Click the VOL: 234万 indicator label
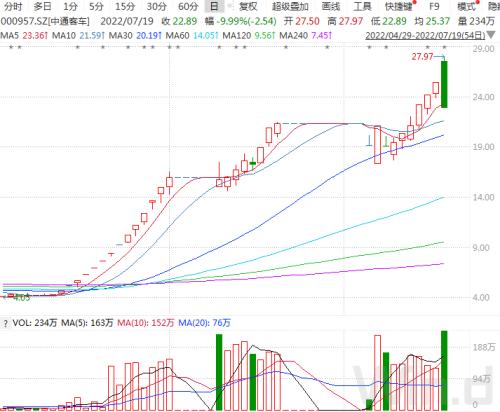This screenshot has height=412, width=500. (35, 323)
